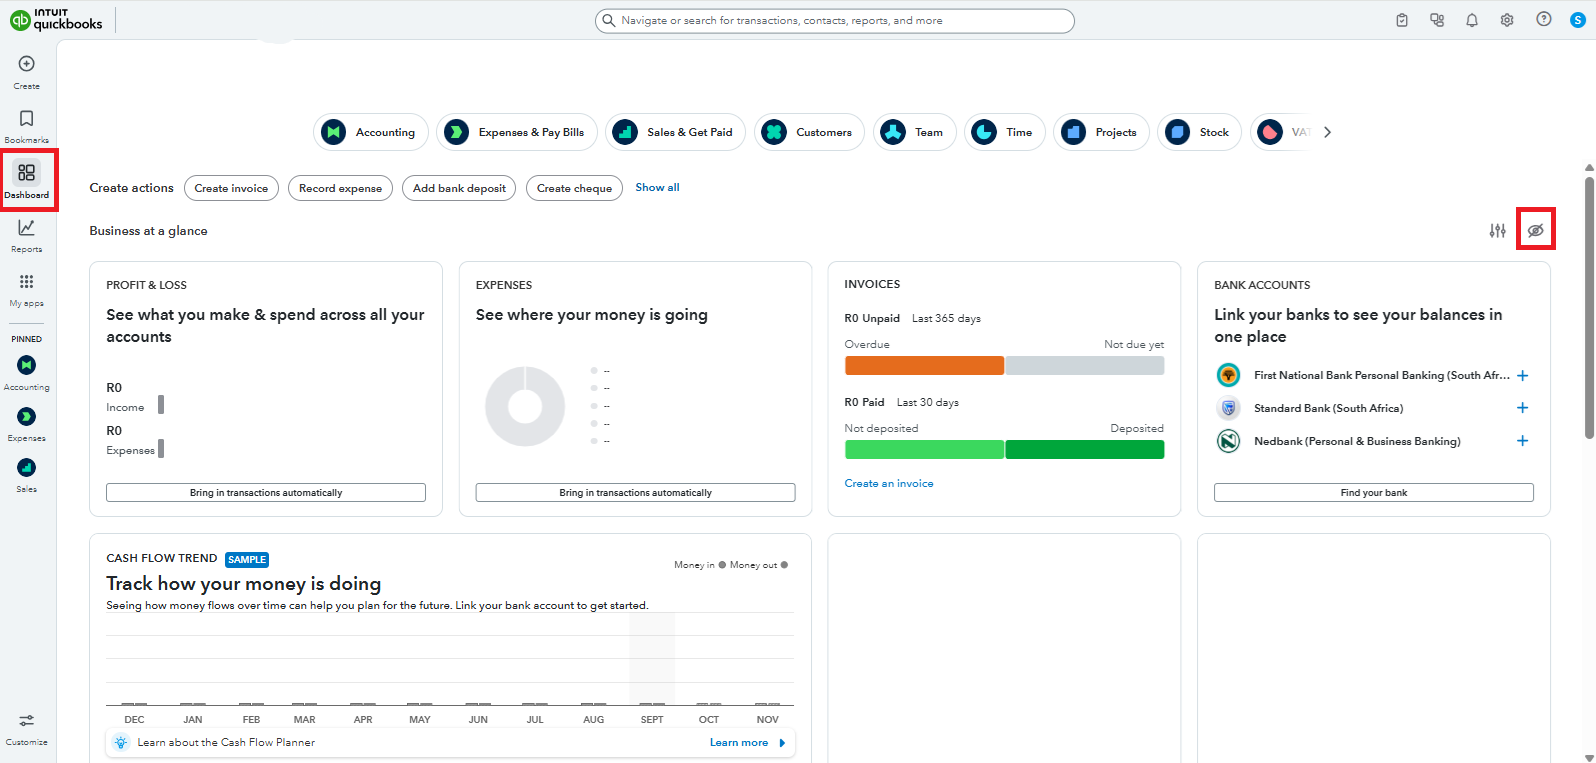Select the Expenses & Pay Bills pill

(x=517, y=132)
